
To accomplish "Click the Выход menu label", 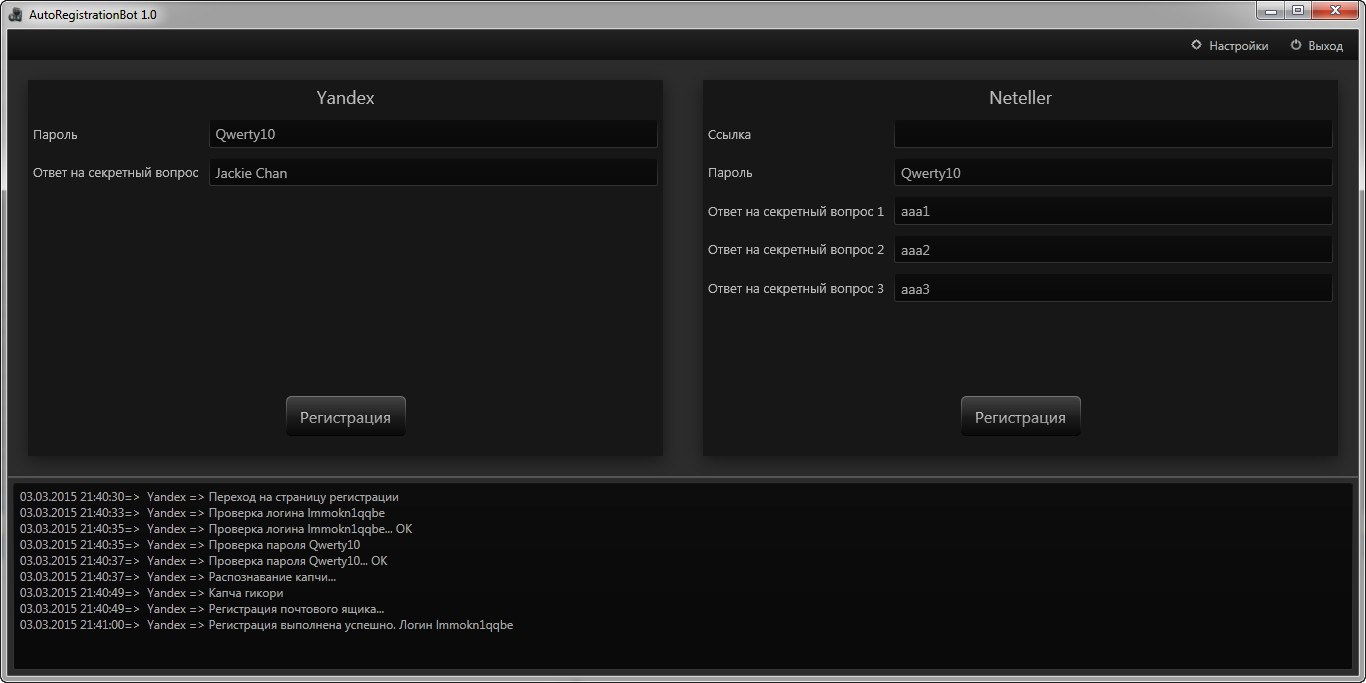I will (x=1325, y=46).
